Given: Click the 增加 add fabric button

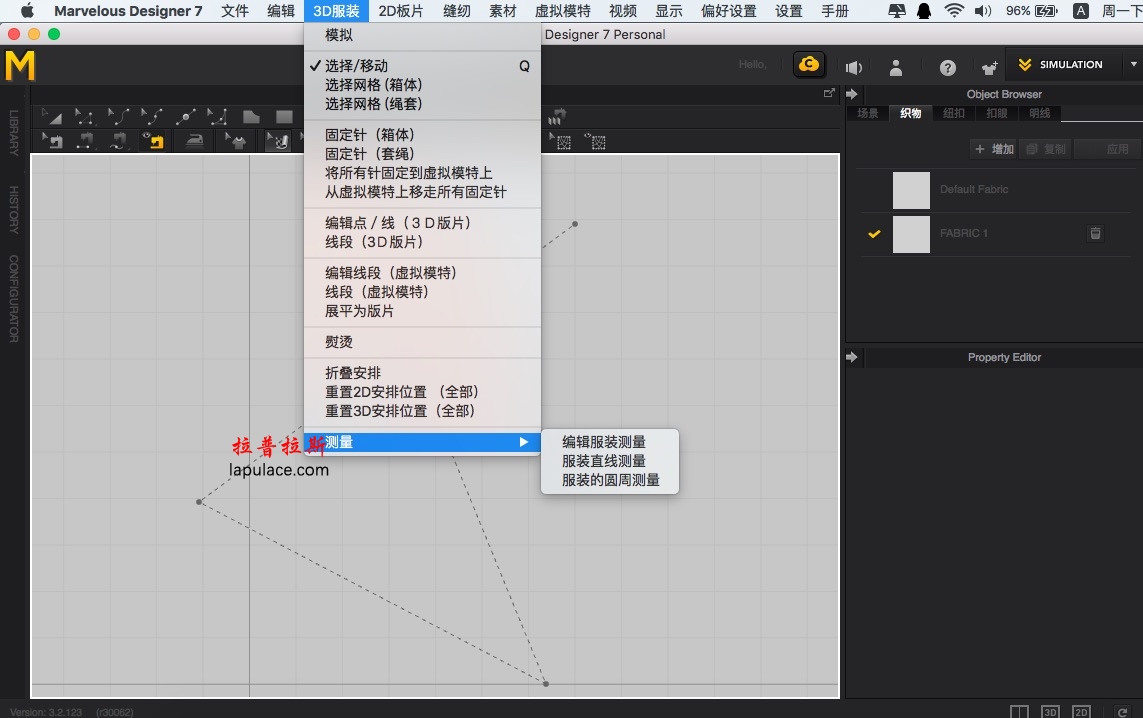Looking at the screenshot, I should coord(994,149).
